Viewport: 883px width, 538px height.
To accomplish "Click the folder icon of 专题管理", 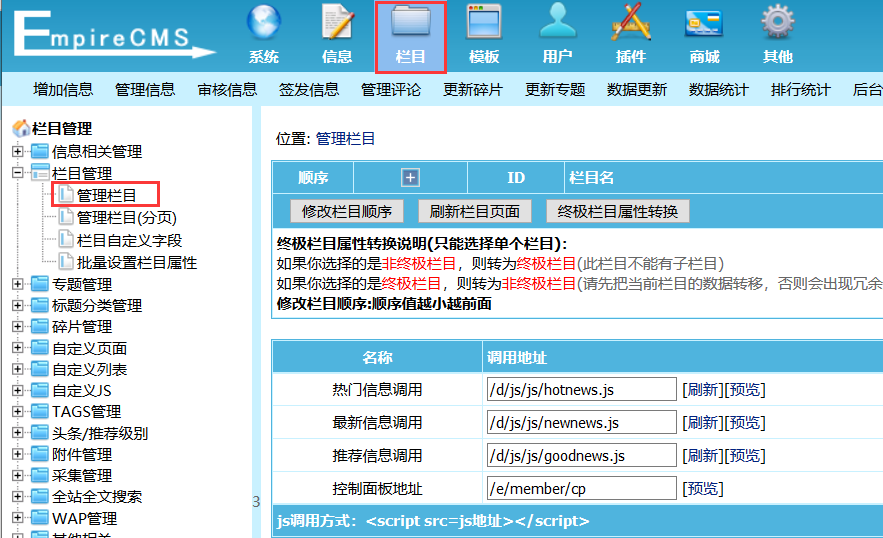I will [39, 284].
